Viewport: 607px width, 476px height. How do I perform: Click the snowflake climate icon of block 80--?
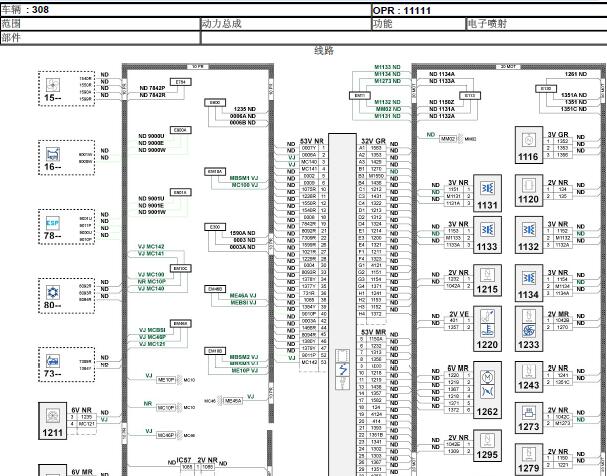point(53,292)
